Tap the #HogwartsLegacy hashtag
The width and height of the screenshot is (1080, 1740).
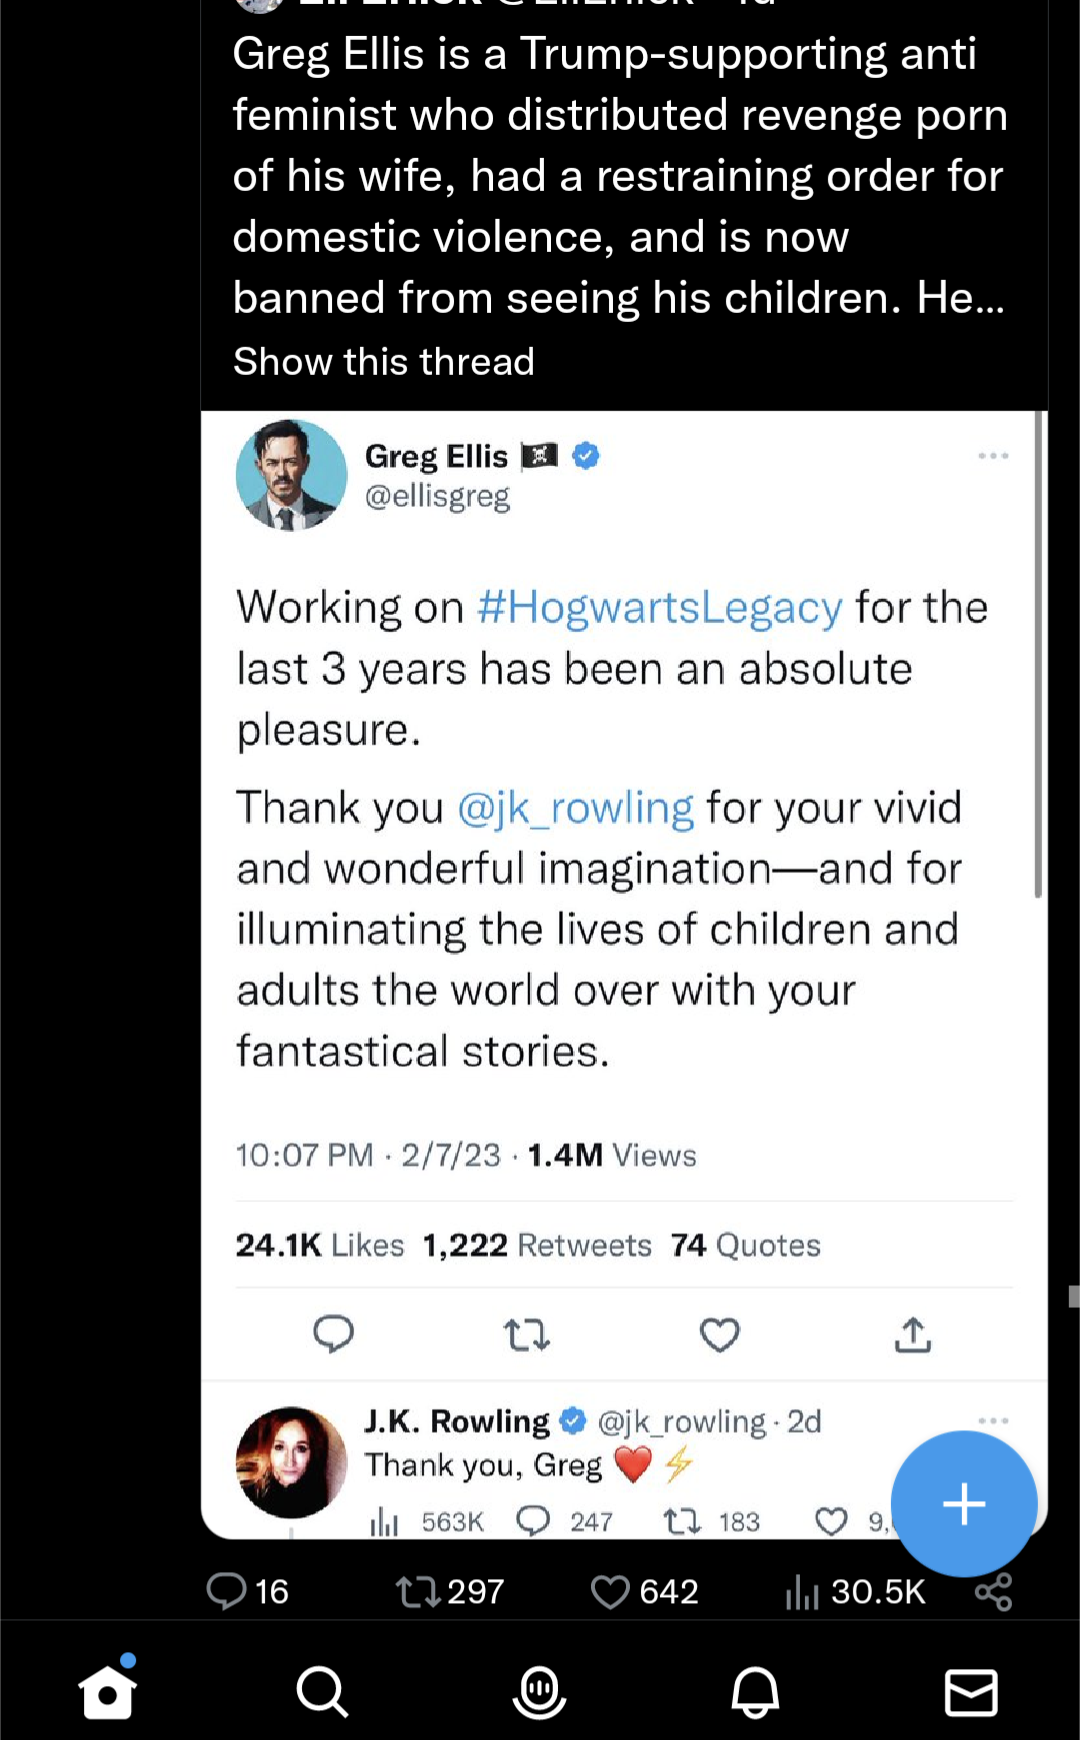tap(660, 607)
